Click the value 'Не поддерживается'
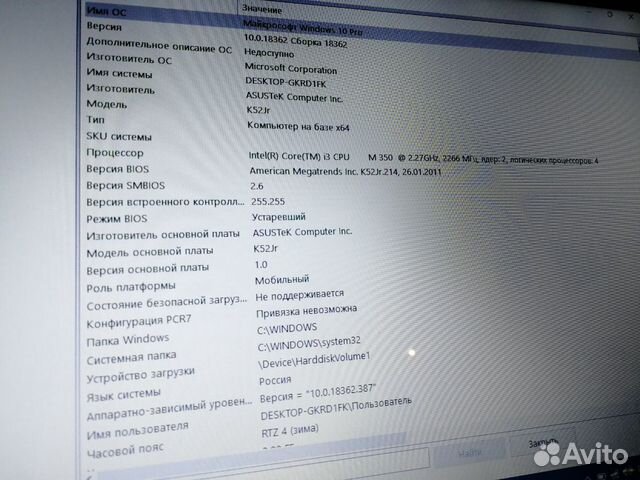Viewport: 640px width, 480px height. (300, 295)
